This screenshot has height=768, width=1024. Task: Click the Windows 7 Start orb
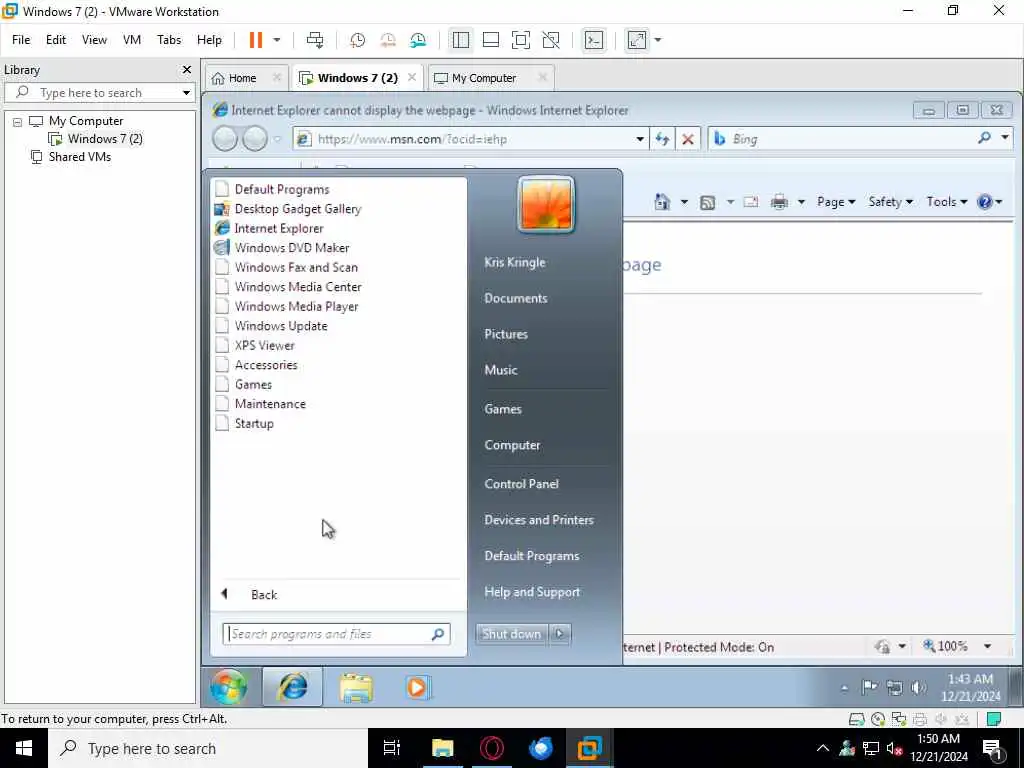click(229, 687)
